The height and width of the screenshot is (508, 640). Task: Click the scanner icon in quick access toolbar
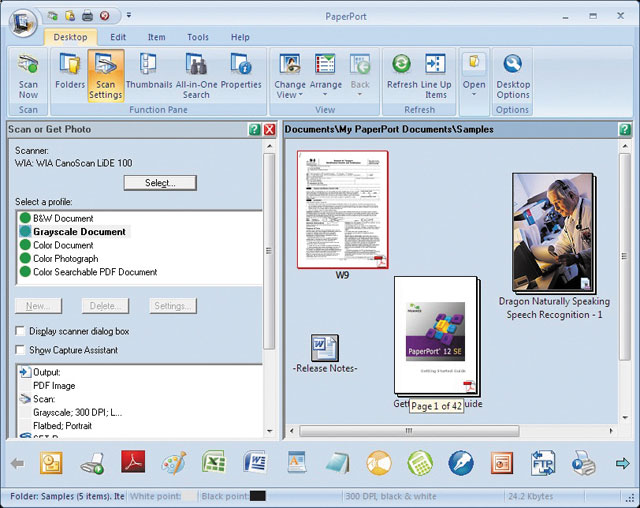click(x=52, y=16)
